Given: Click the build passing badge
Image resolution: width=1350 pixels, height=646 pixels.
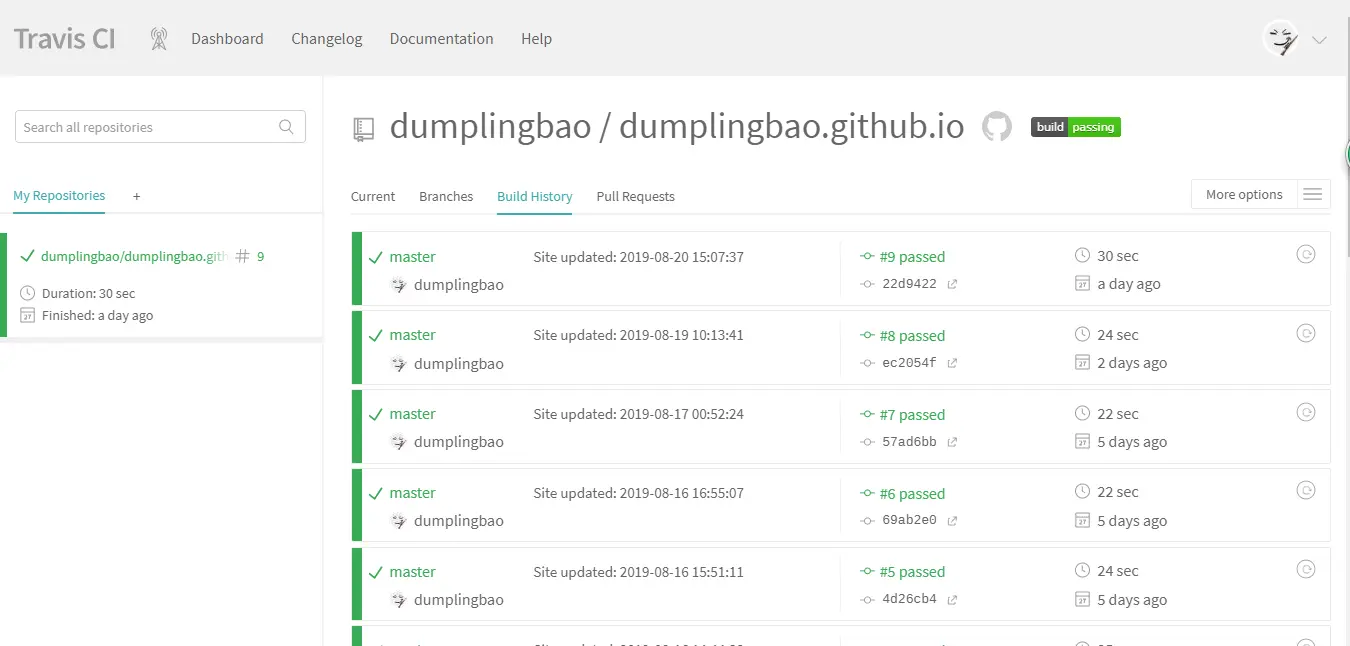Looking at the screenshot, I should pos(1076,127).
